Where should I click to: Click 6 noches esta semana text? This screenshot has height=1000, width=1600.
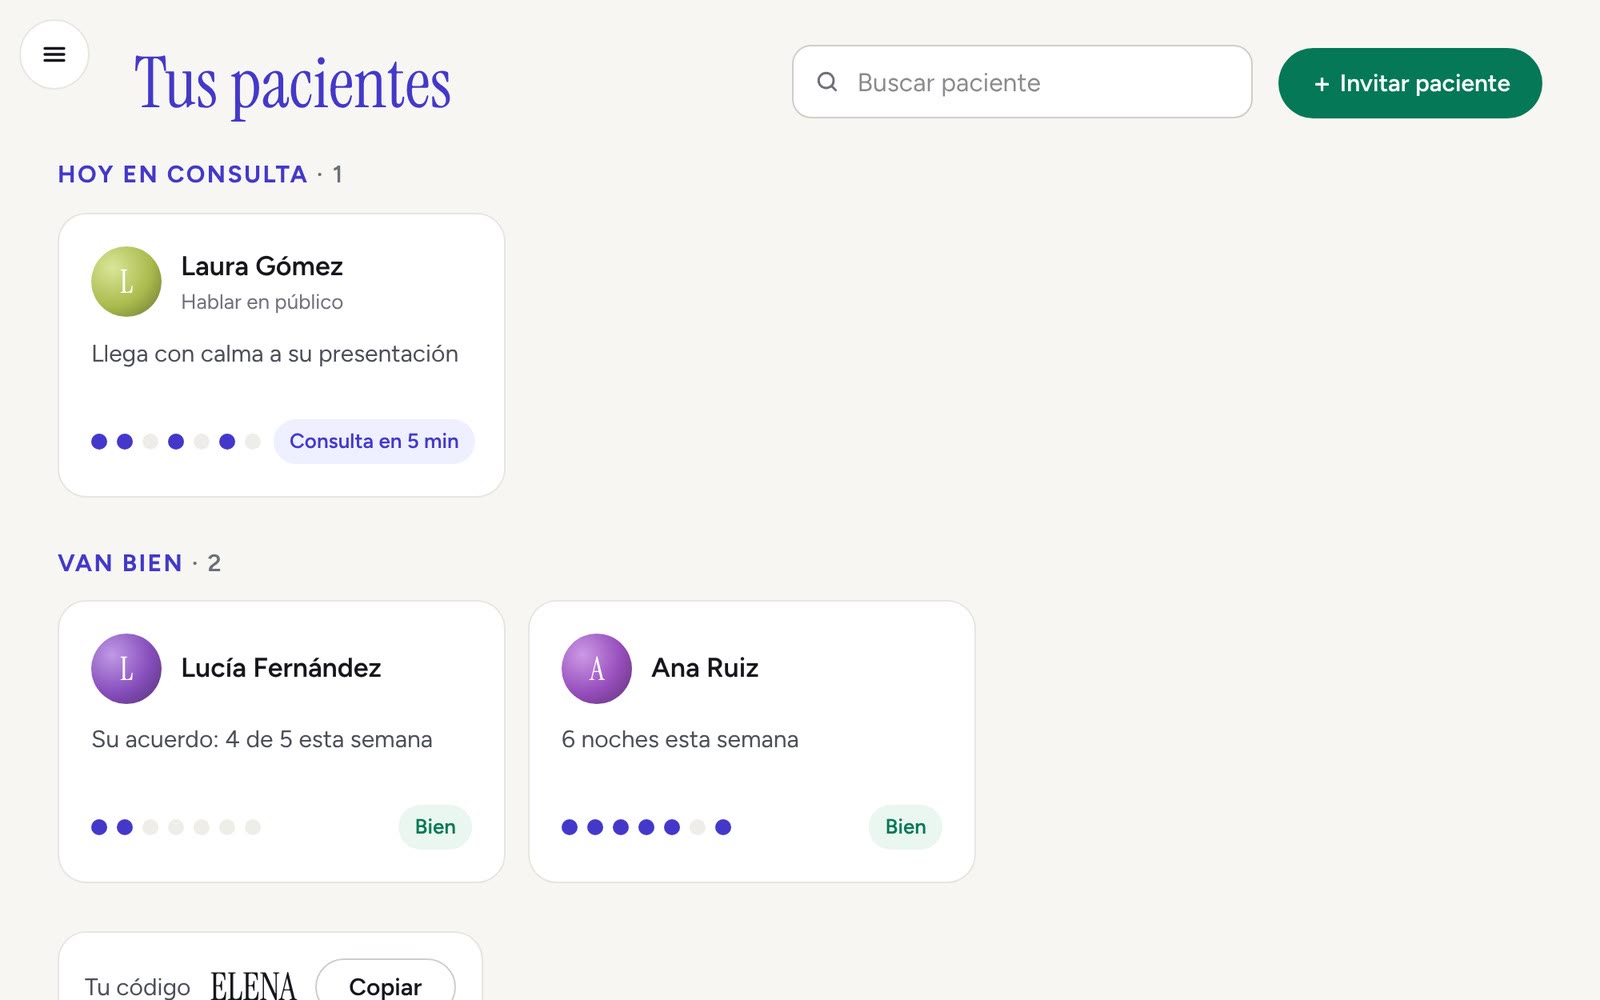pyautogui.click(x=680, y=740)
